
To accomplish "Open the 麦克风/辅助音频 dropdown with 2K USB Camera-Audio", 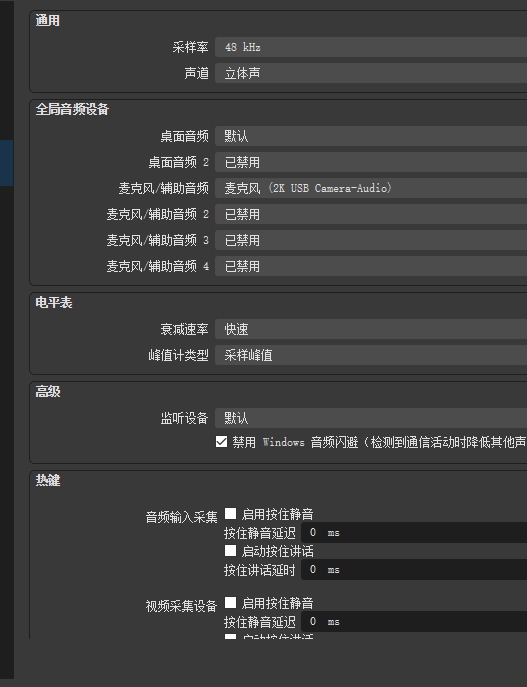I will (x=371, y=188).
